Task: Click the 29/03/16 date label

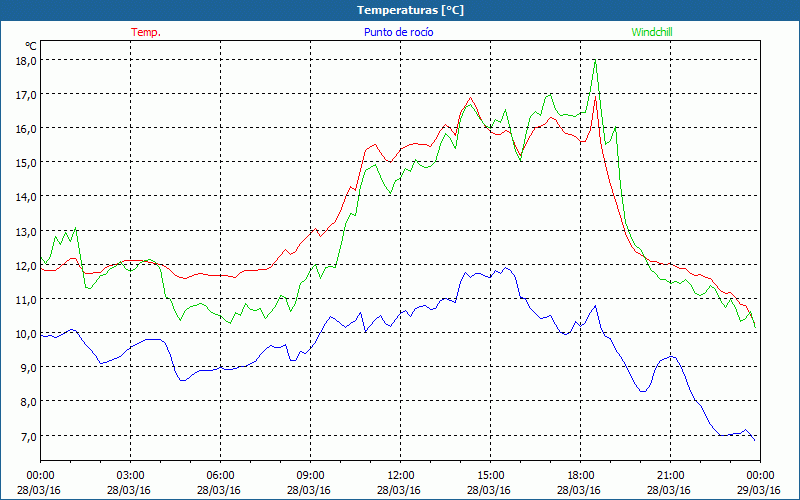Action: coord(759,490)
